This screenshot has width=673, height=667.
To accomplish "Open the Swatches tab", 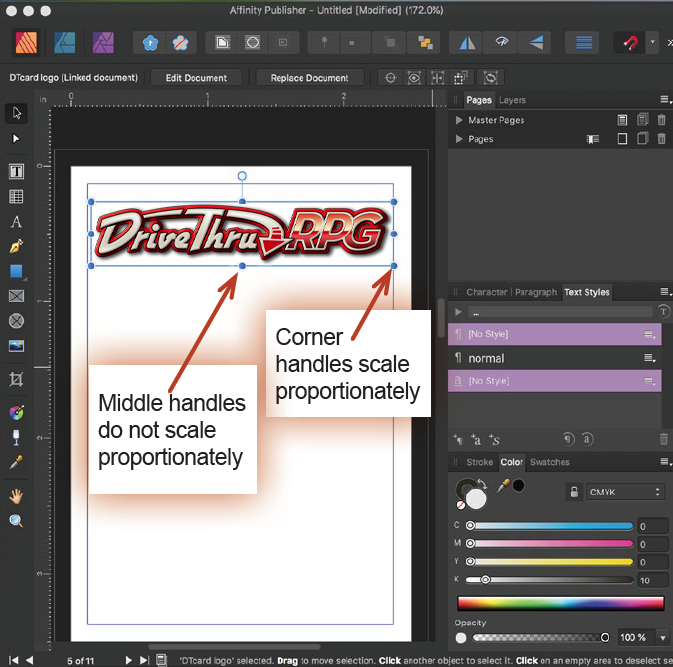I will pyautogui.click(x=549, y=462).
